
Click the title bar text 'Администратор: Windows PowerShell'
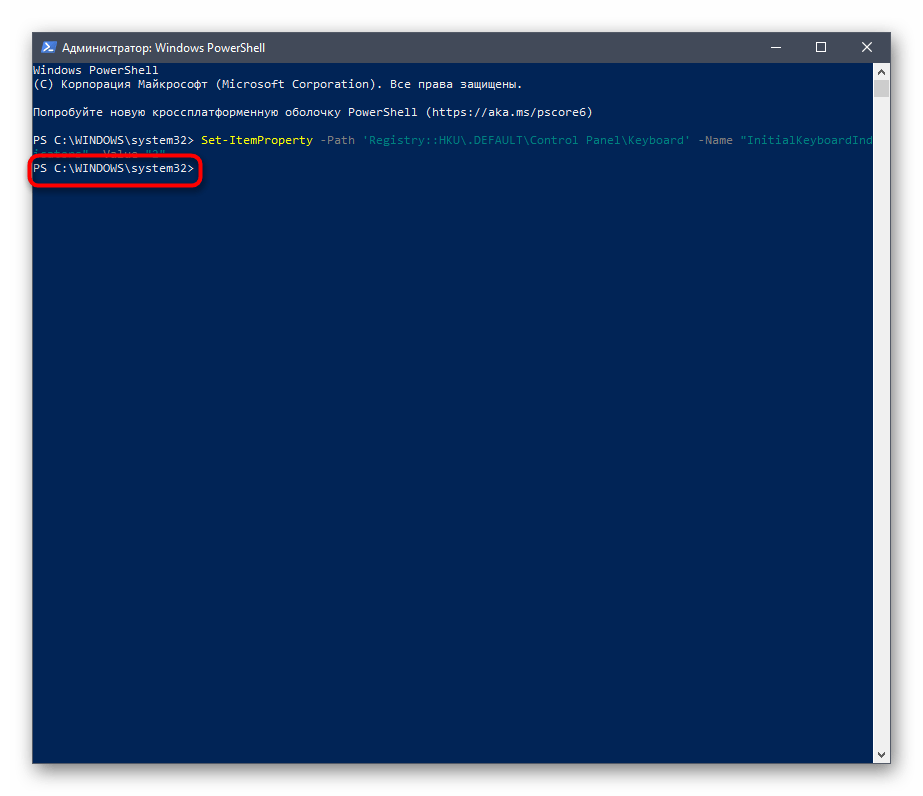click(x=163, y=48)
